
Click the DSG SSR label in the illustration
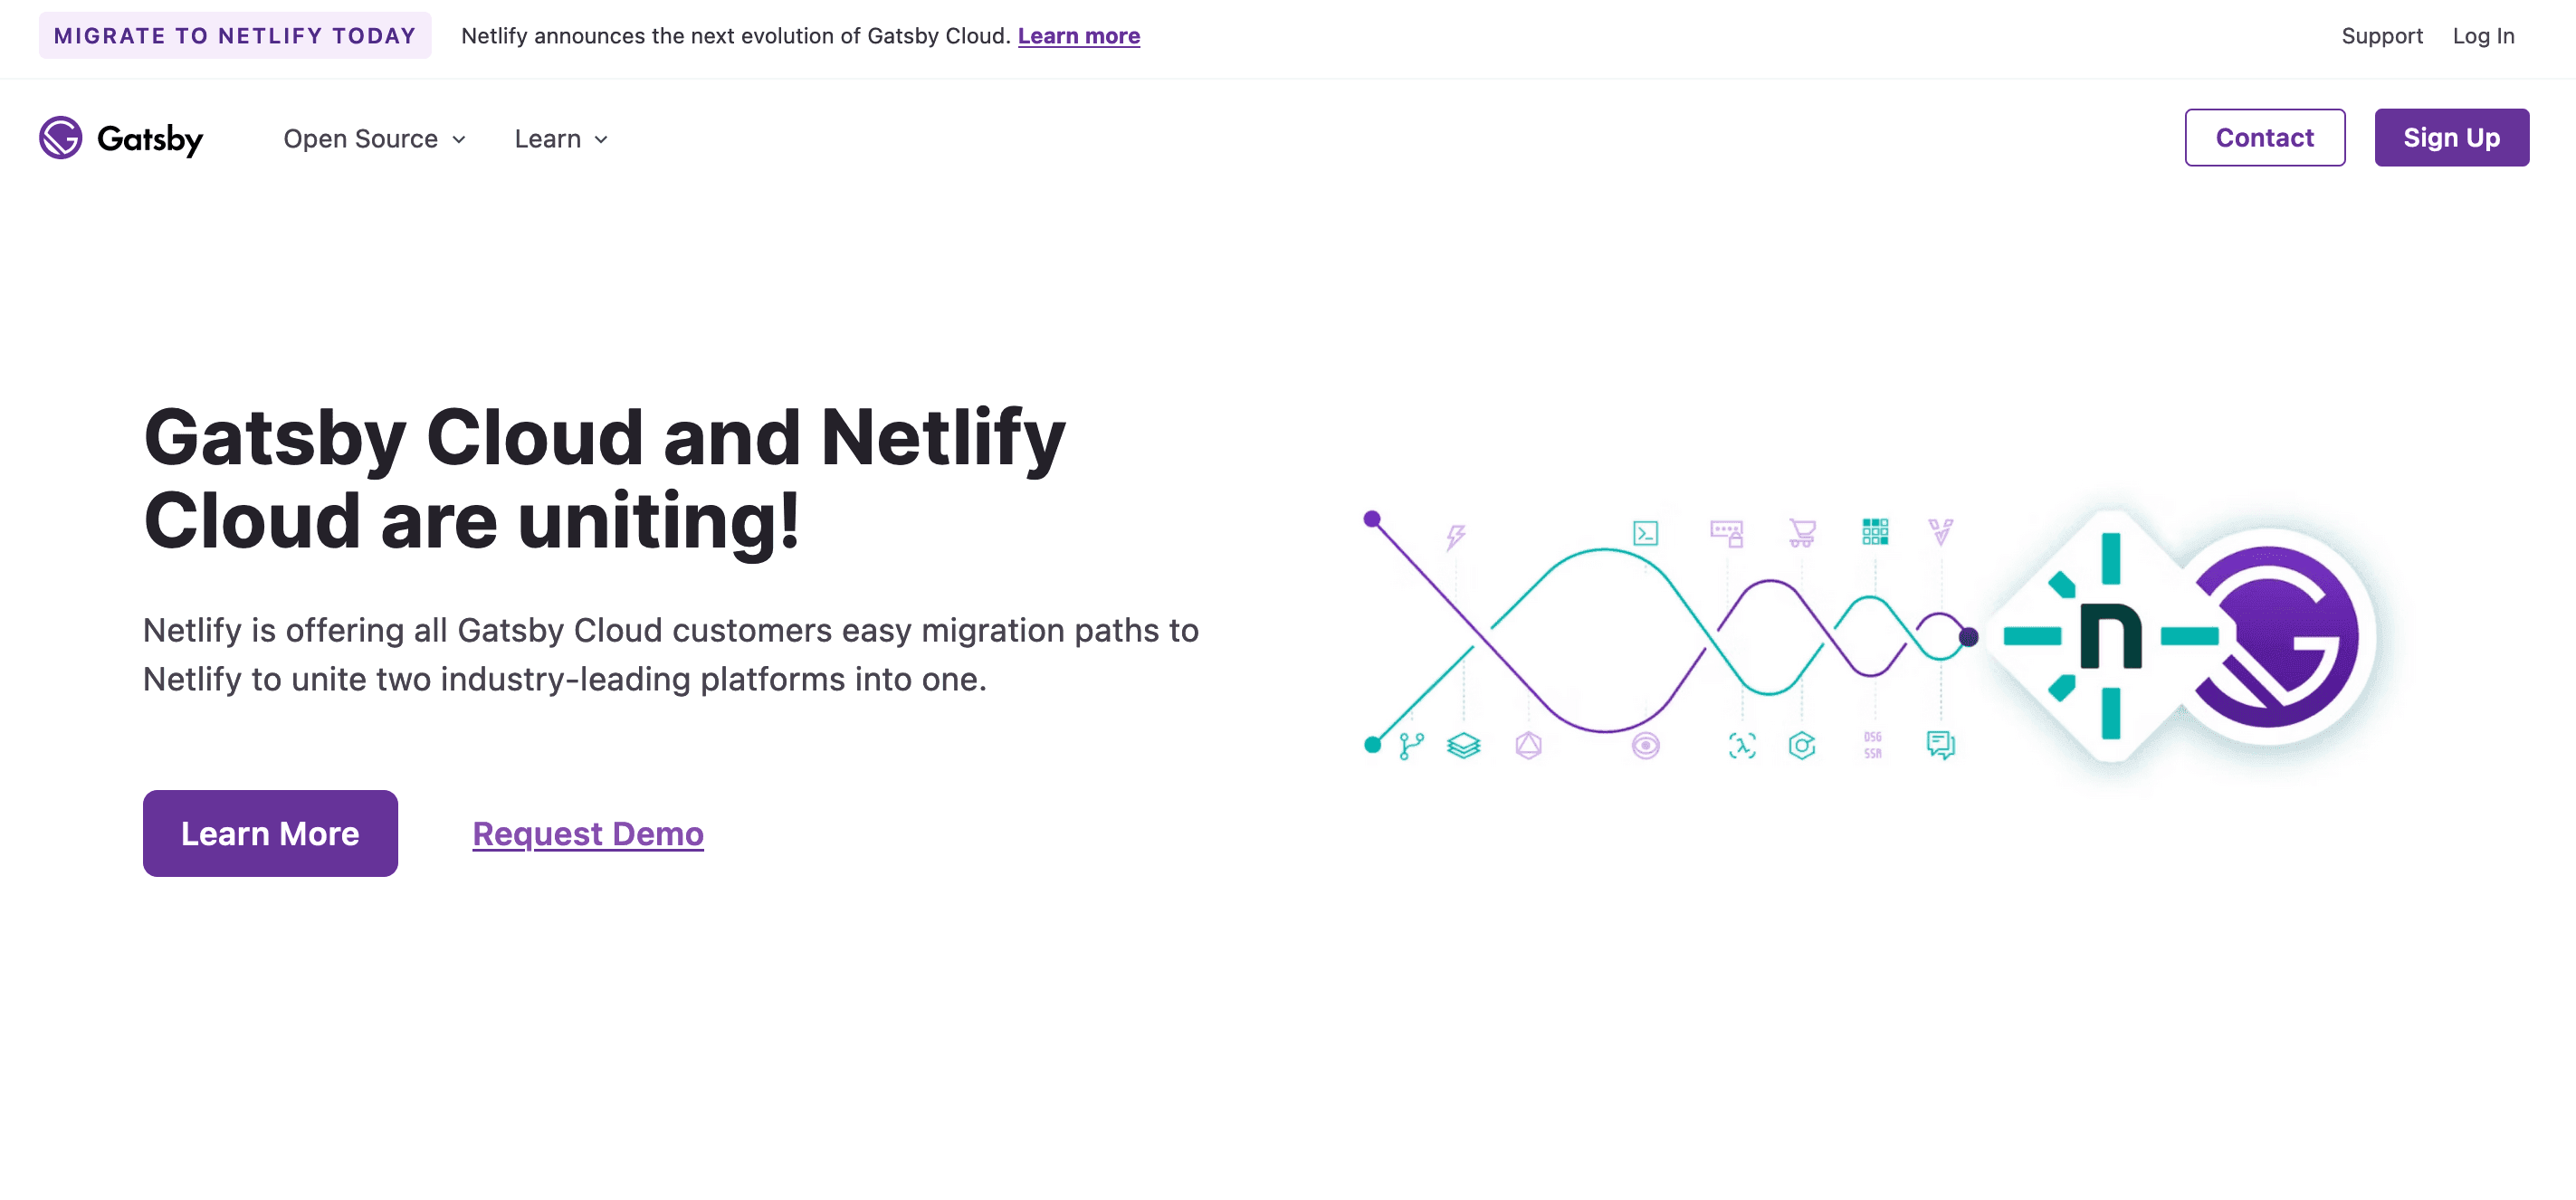1872,745
